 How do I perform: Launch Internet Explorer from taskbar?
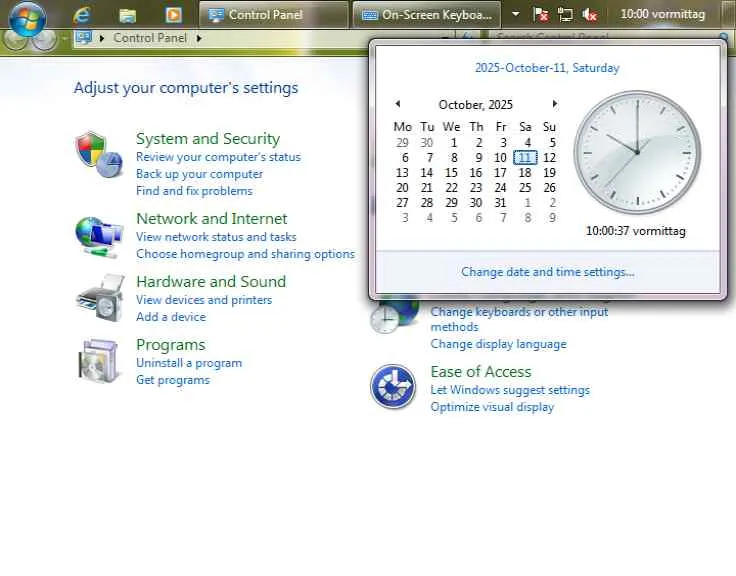coord(82,15)
